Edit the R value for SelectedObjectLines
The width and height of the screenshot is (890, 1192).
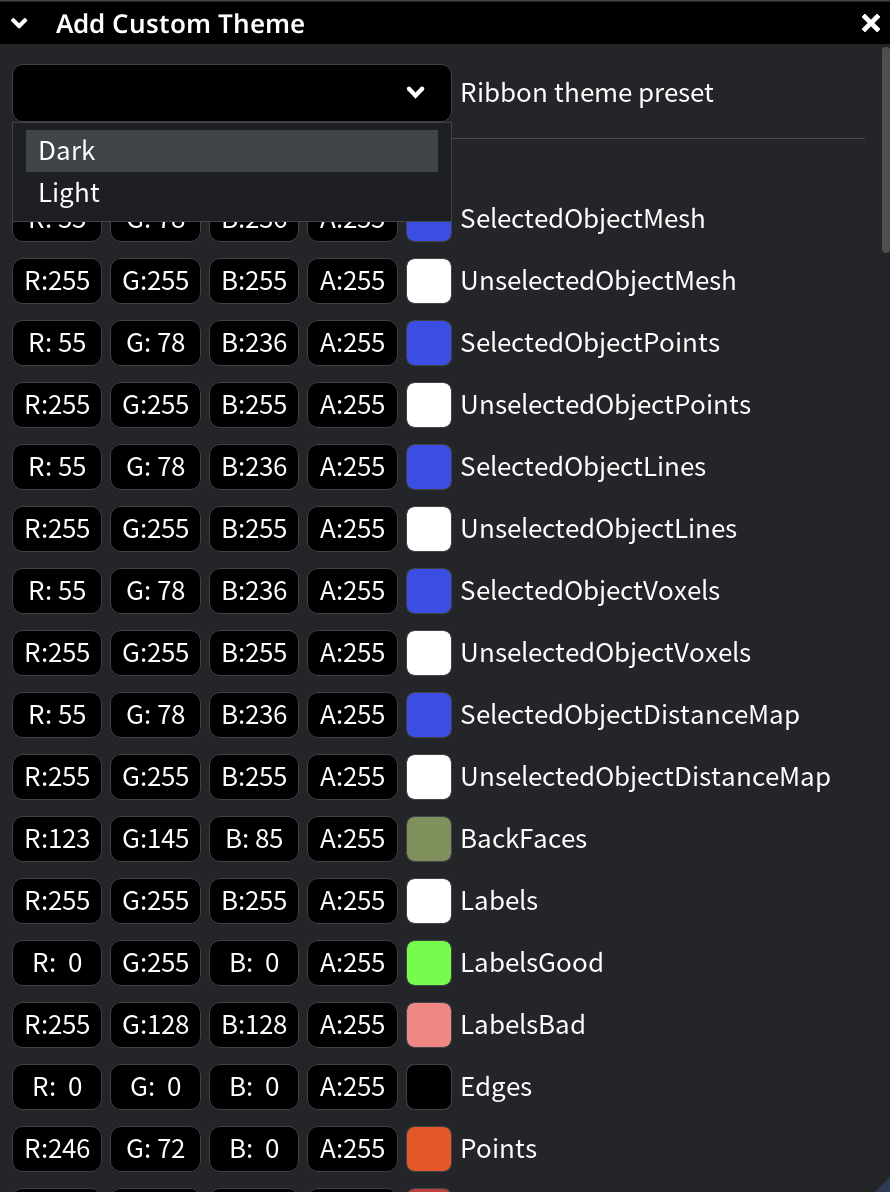57,467
